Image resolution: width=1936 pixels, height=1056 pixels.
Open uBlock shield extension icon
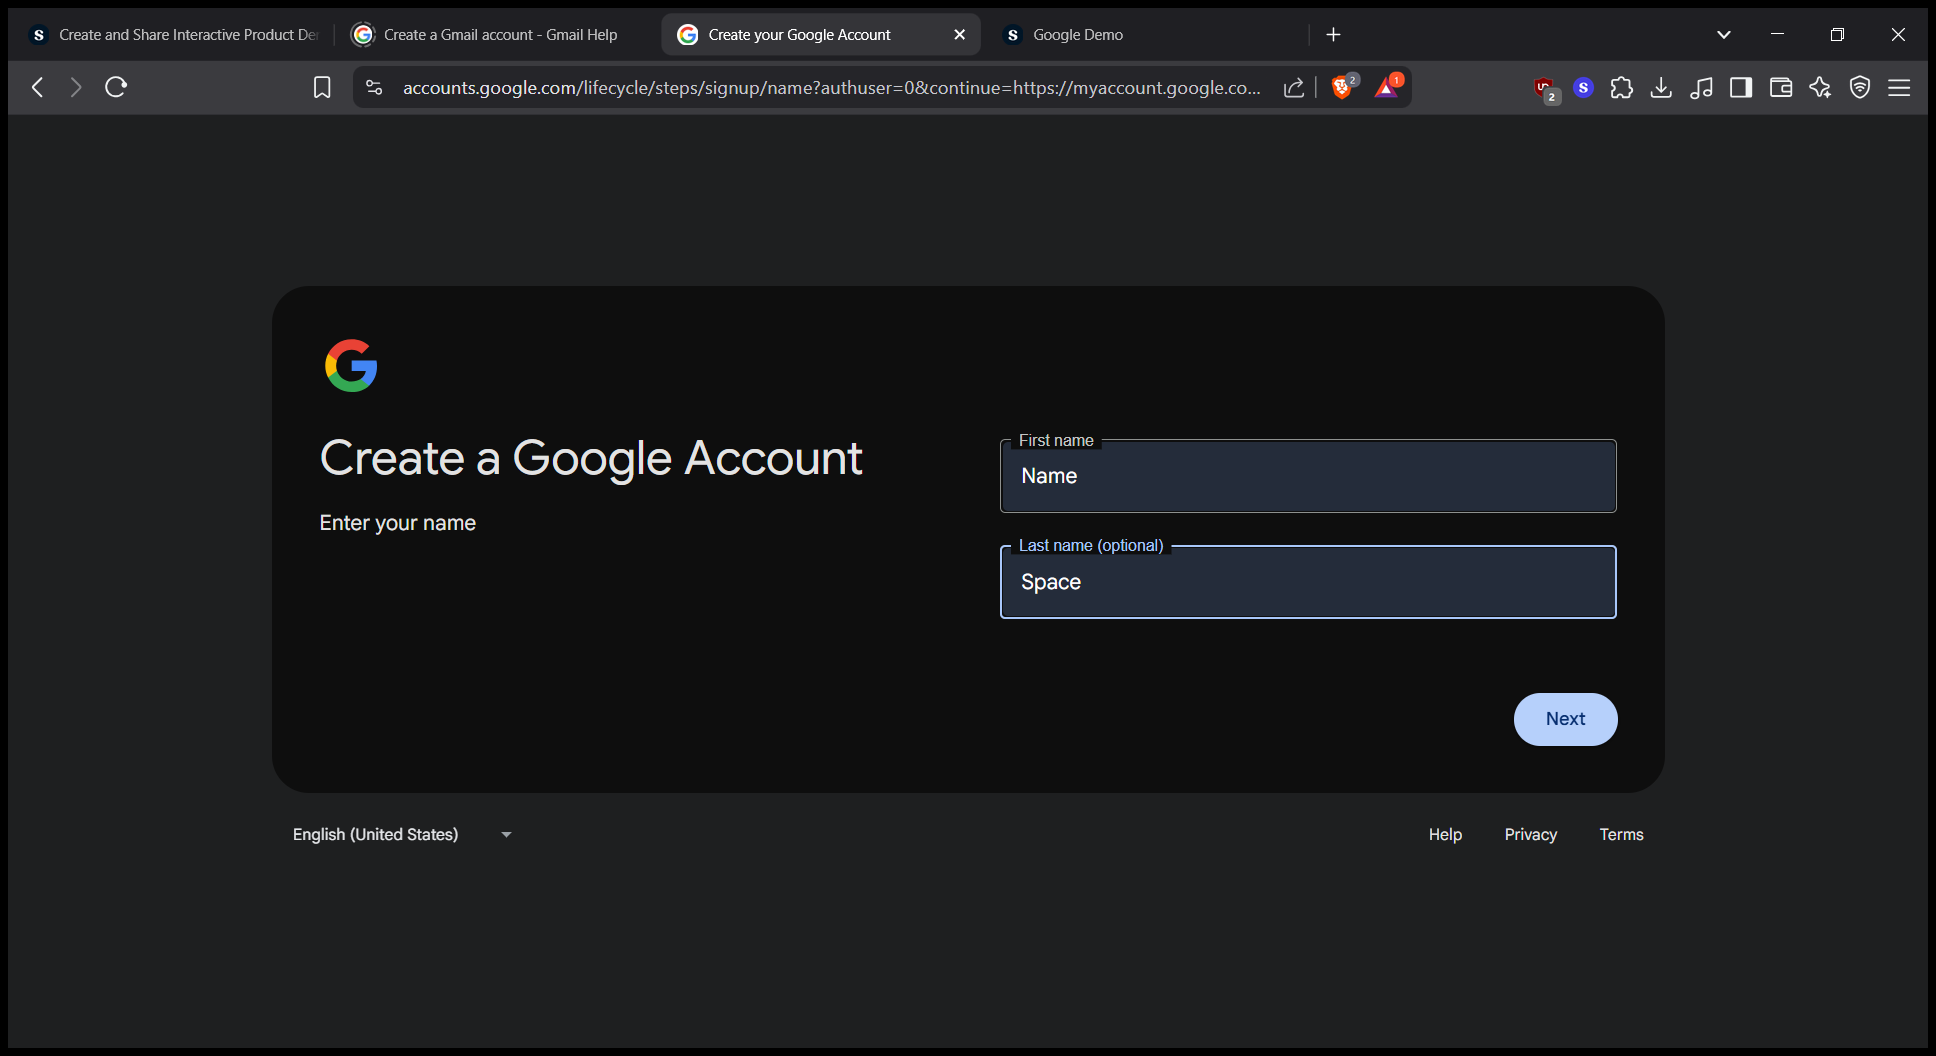pyautogui.click(x=1545, y=88)
